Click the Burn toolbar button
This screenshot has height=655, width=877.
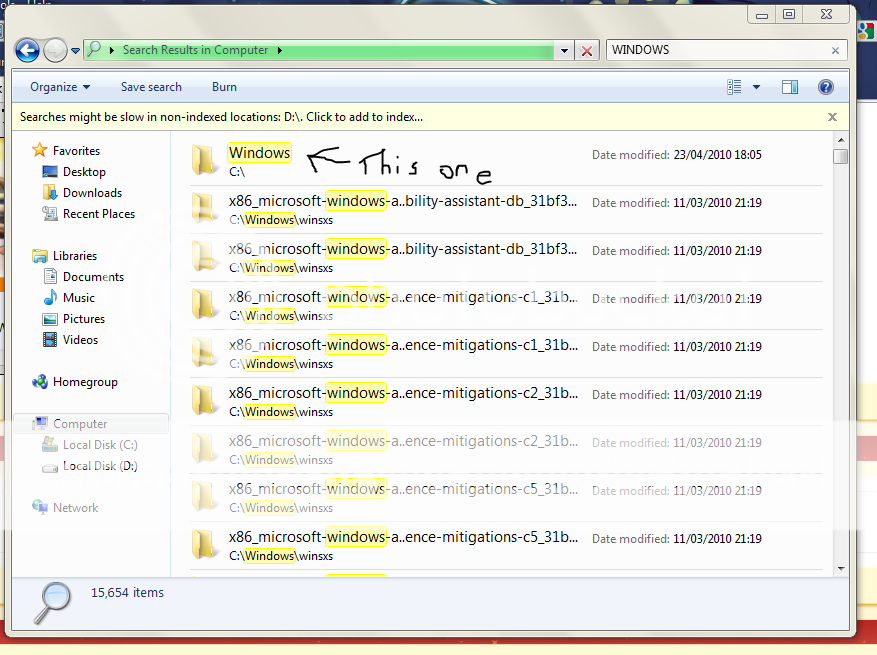pyautogui.click(x=224, y=87)
